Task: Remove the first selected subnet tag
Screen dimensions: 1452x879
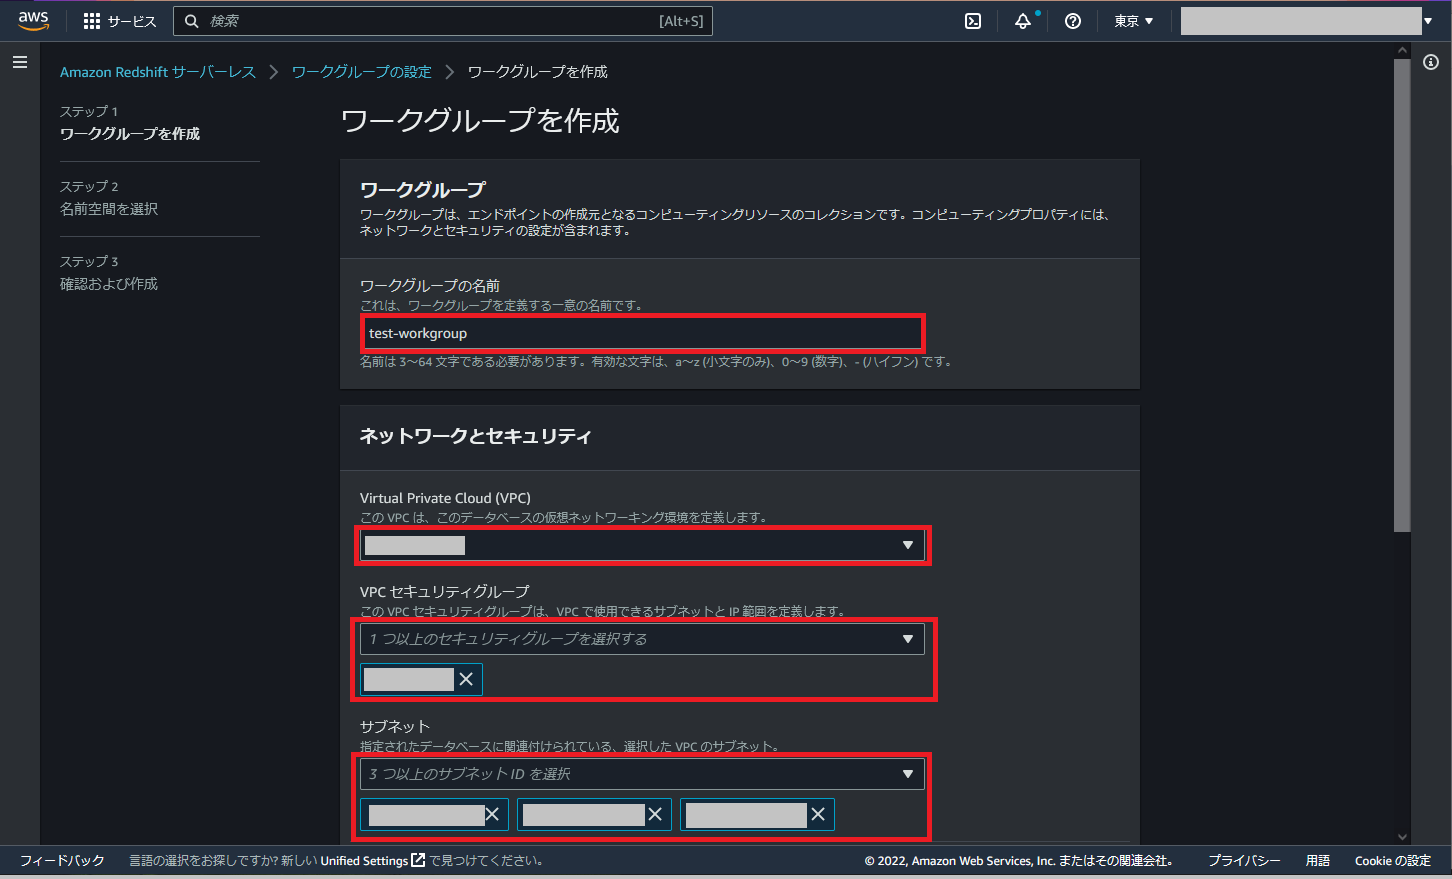Action: 492,815
